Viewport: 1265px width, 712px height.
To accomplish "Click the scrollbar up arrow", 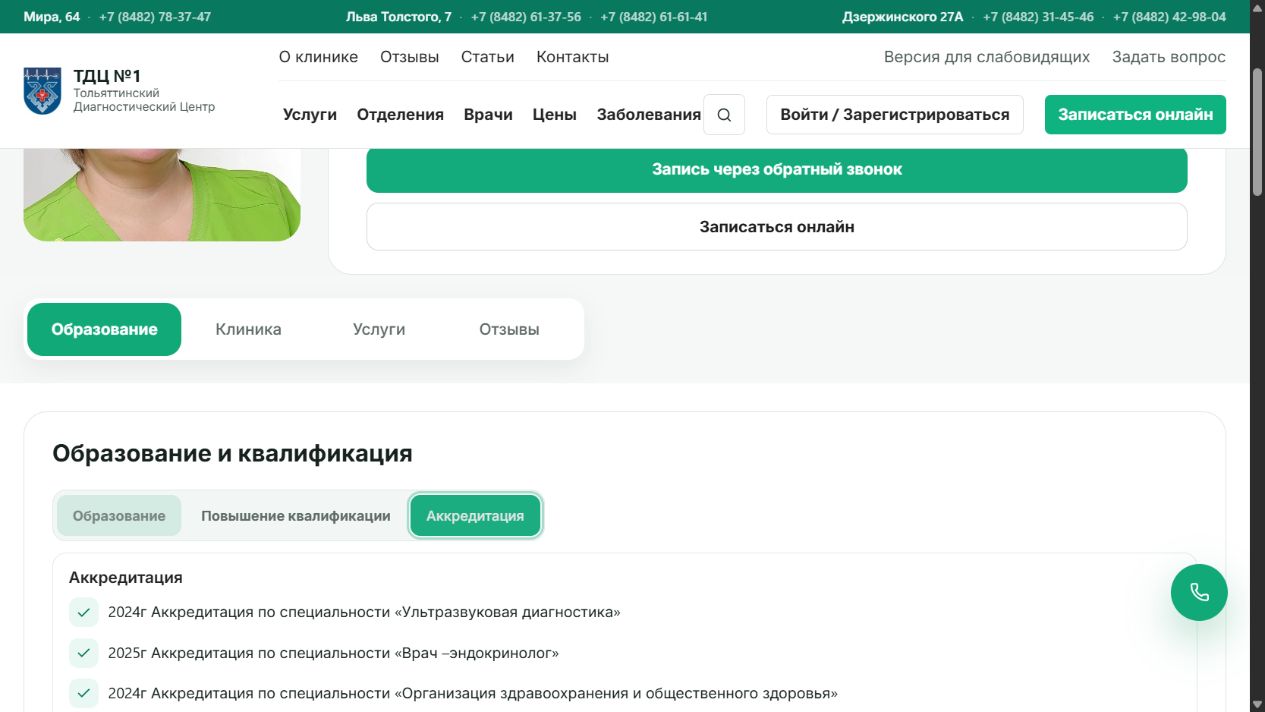I will pyautogui.click(x=1257, y=7).
